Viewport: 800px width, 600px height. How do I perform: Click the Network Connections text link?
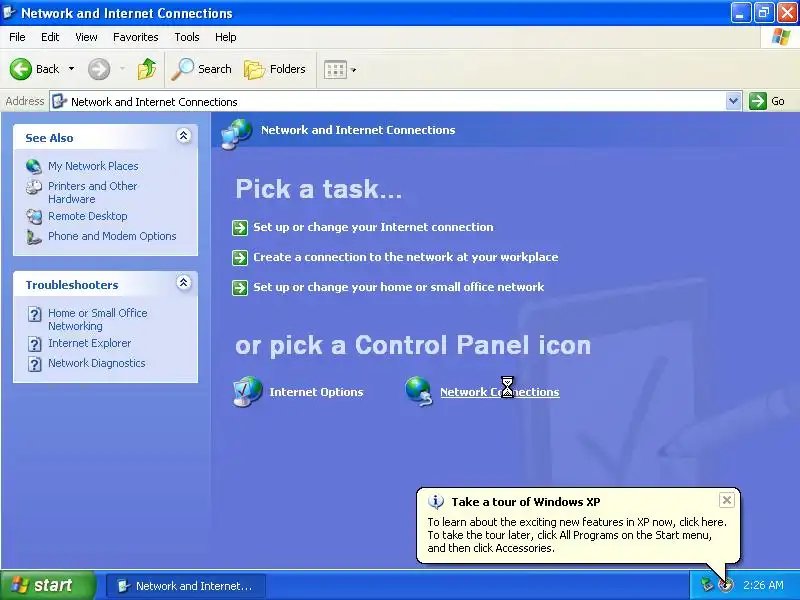499,392
